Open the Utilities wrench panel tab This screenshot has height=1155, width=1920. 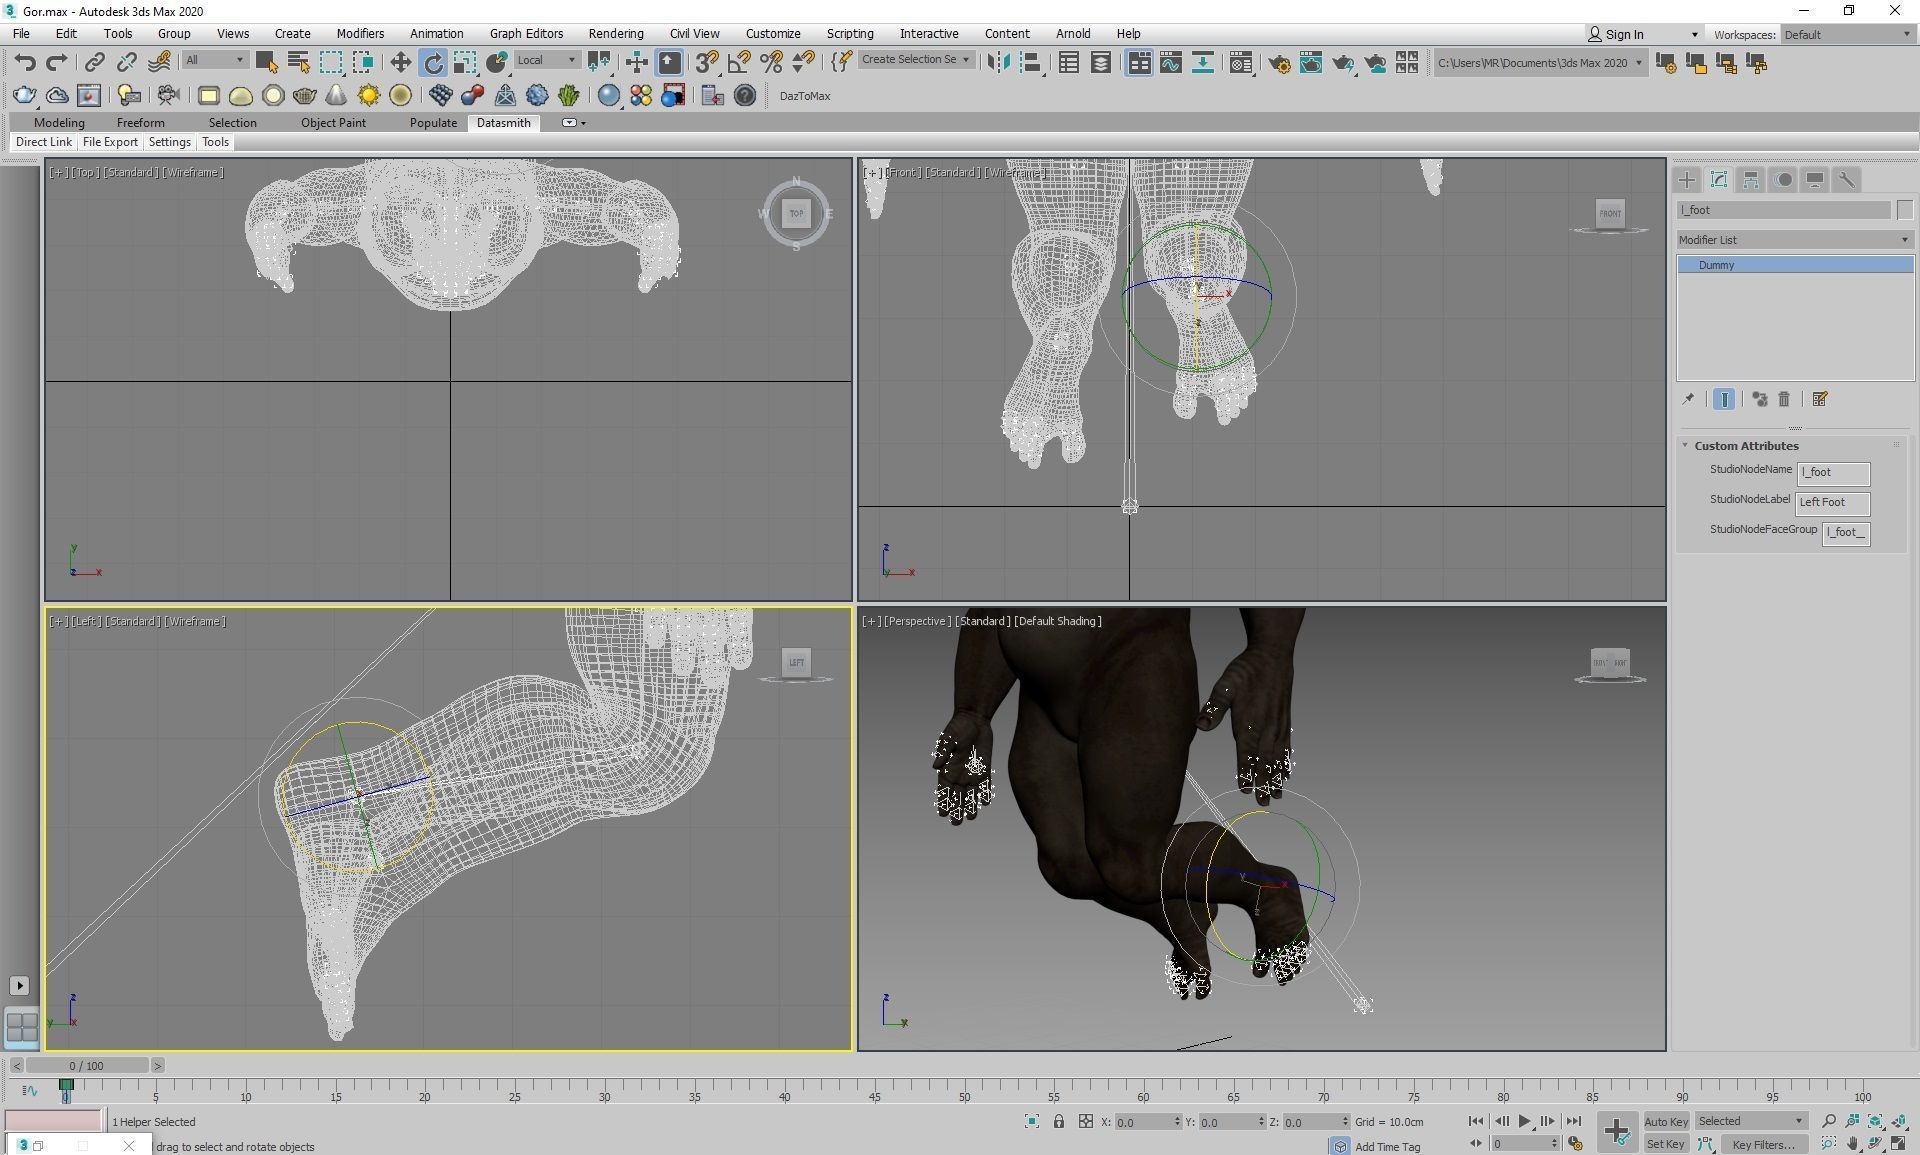click(1847, 180)
